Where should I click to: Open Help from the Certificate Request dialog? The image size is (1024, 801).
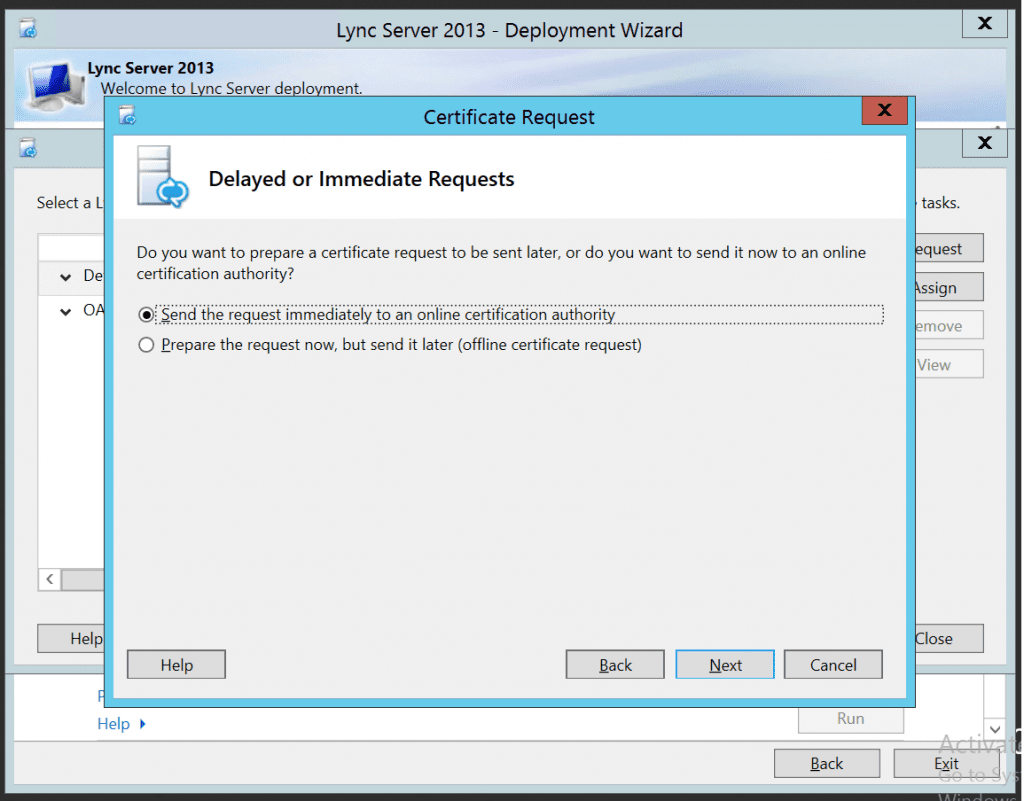176,664
